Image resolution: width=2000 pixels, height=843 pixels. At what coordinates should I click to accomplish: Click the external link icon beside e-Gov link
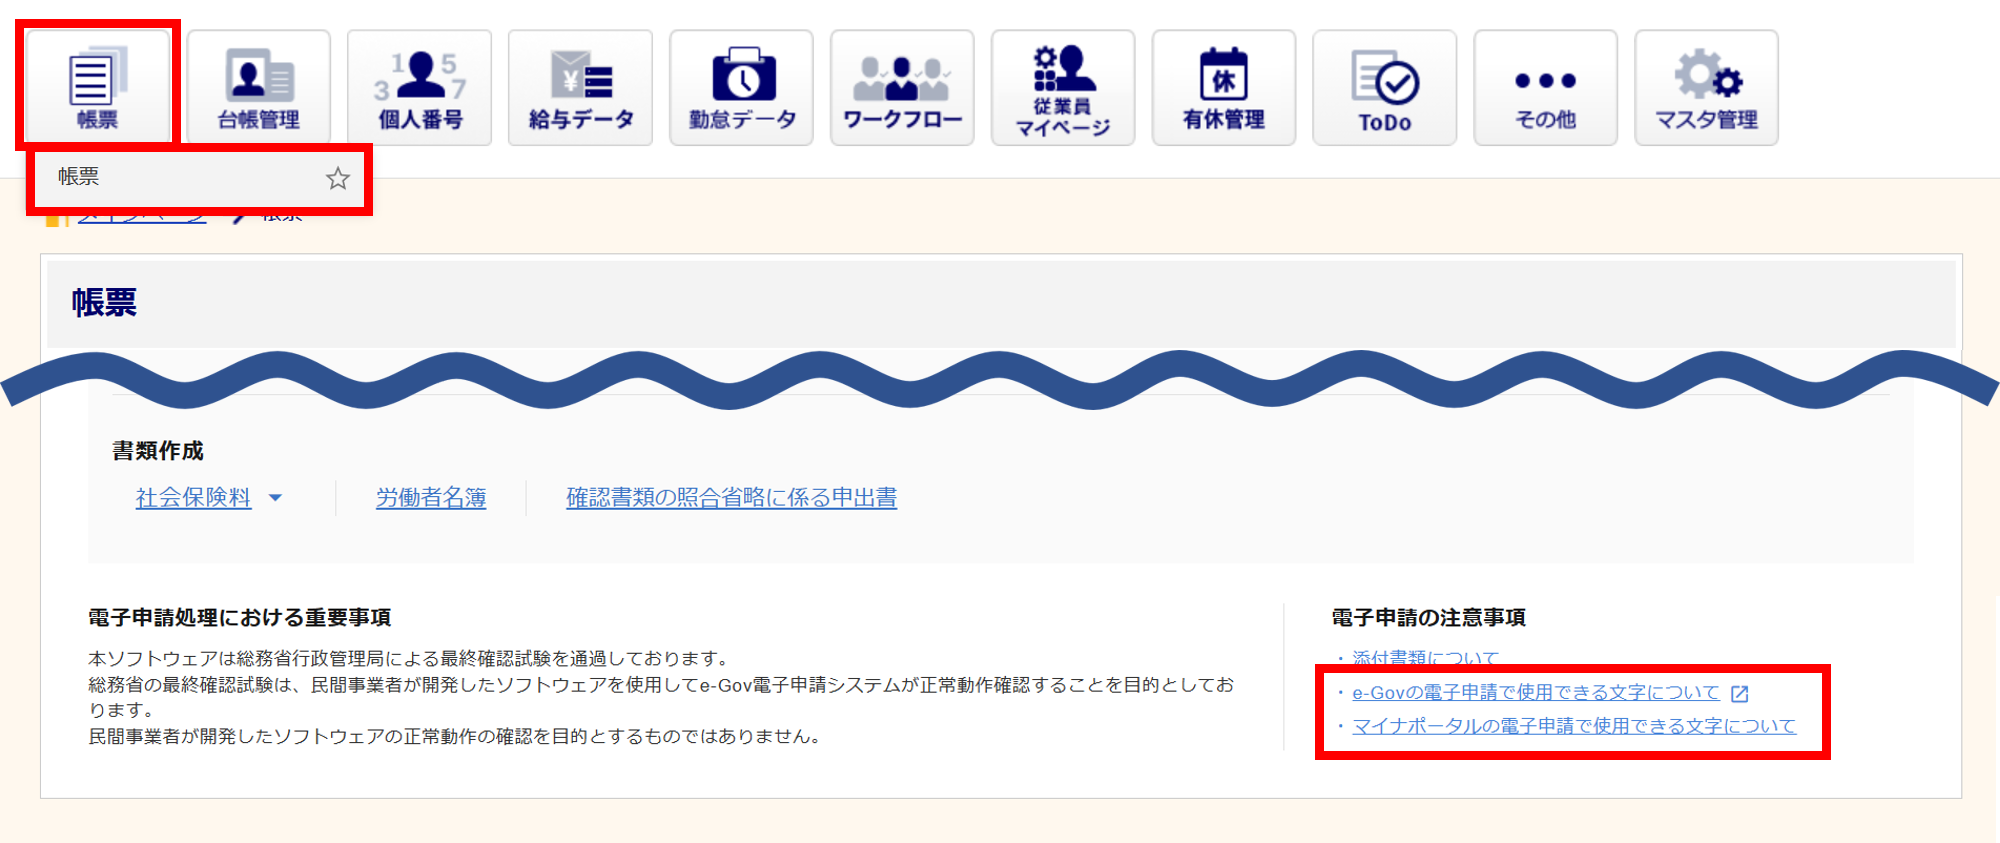coord(1740,694)
